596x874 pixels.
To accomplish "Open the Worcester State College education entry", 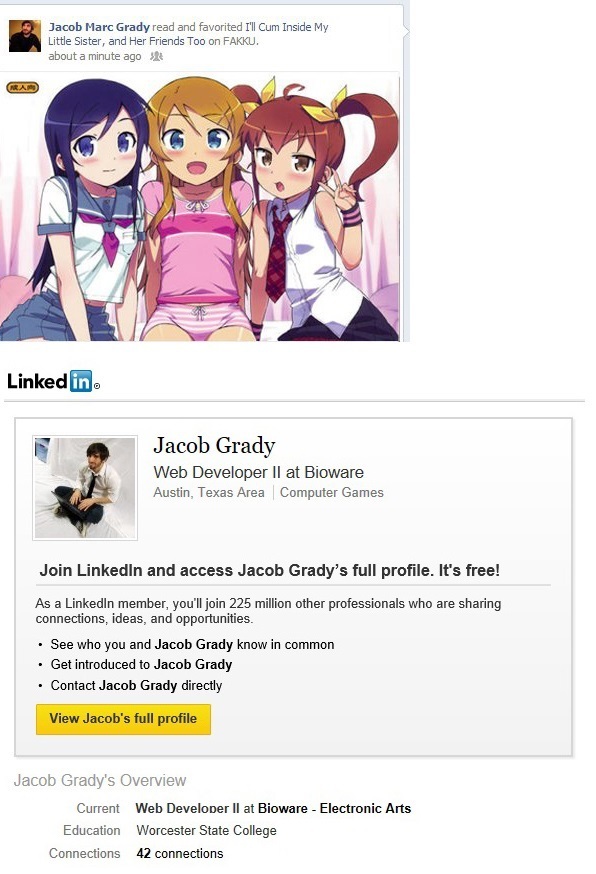I will [x=206, y=831].
